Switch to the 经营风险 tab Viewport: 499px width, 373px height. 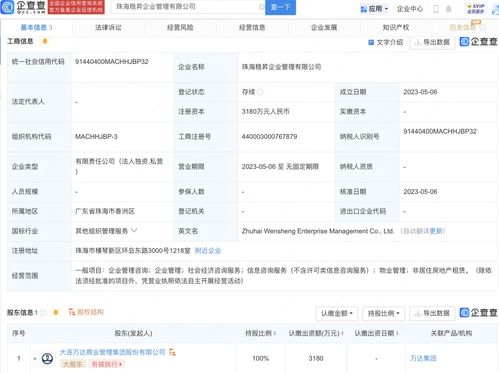click(180, 27)
